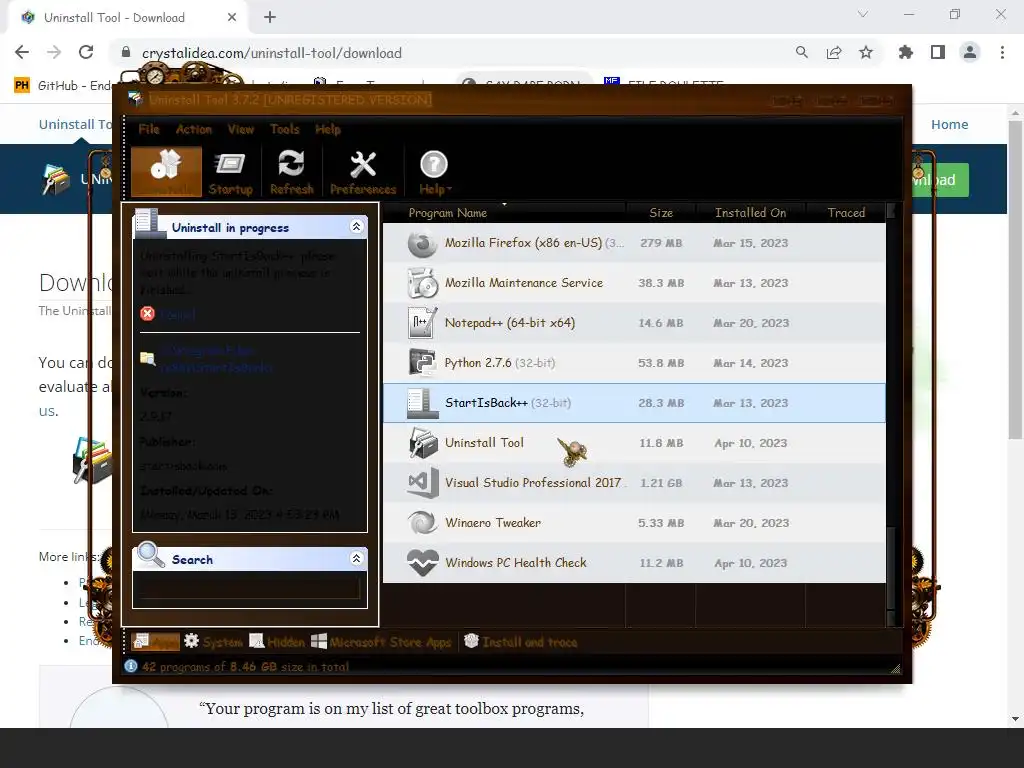Image resolution: width=1024 pixels, height=768 pixels.
Task: Click the Winaero Tweaker swirl icon
Action: point(422,523)
